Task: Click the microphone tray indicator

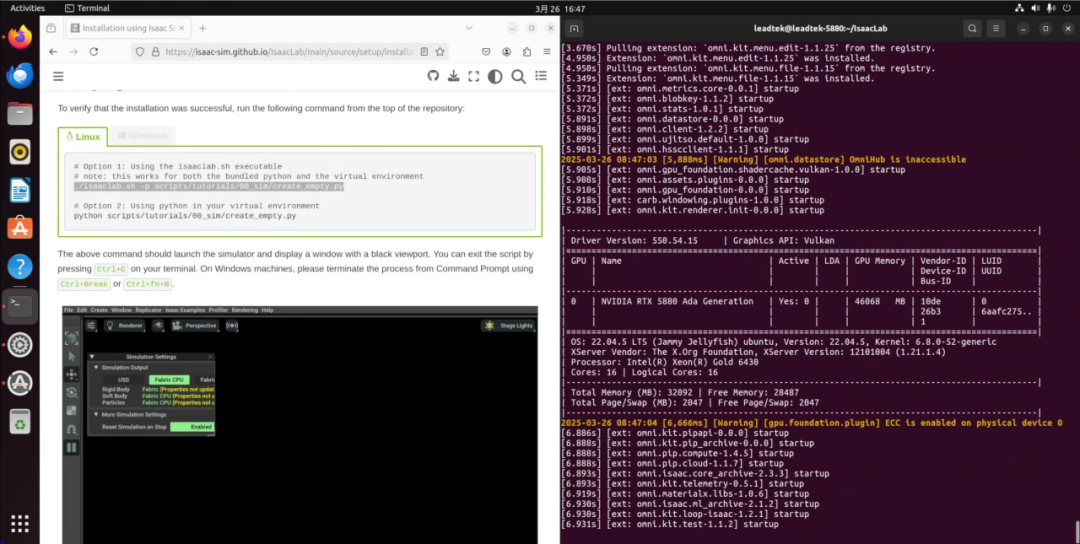Action: pos(1050,8)
